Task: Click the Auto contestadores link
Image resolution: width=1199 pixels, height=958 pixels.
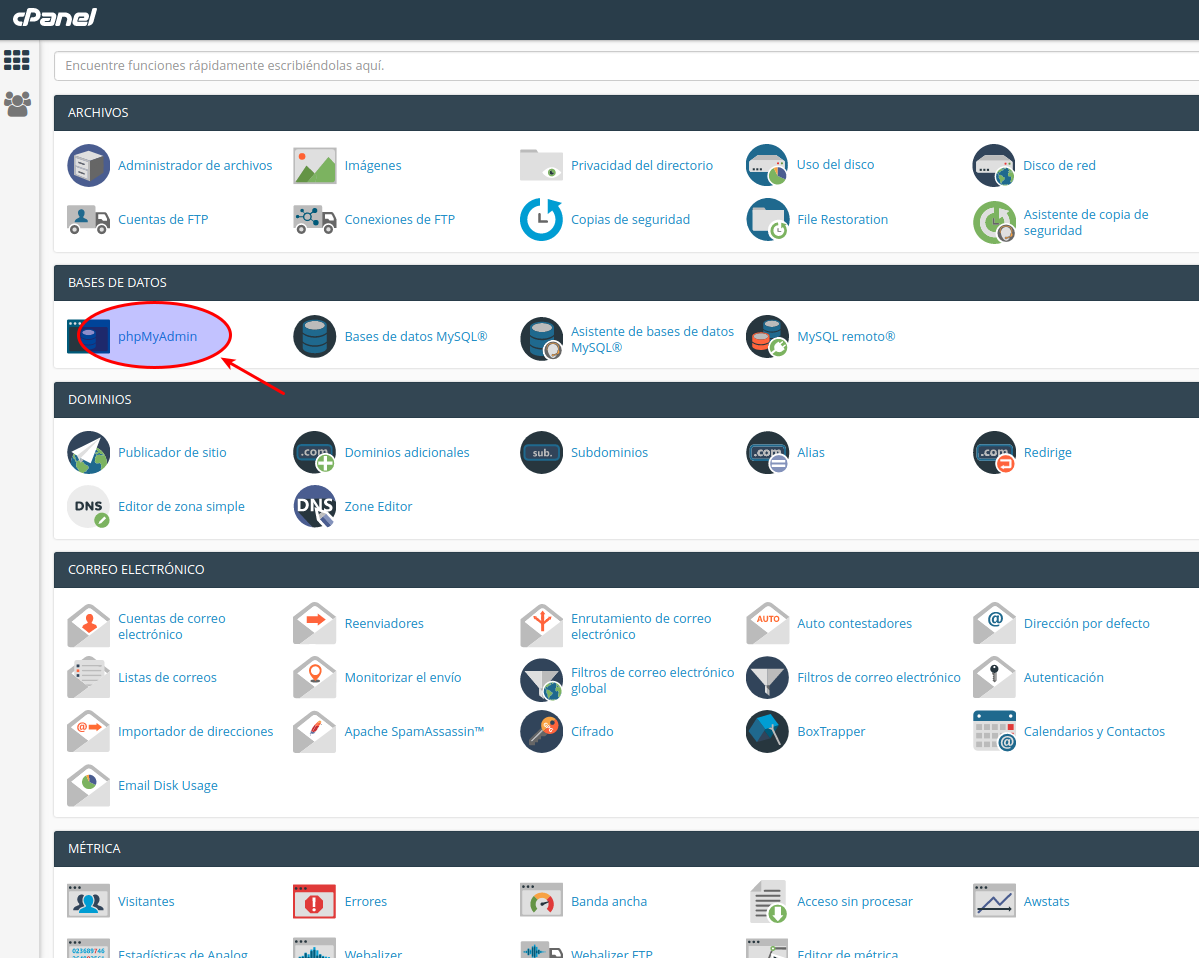Action: tap(854, 624)
